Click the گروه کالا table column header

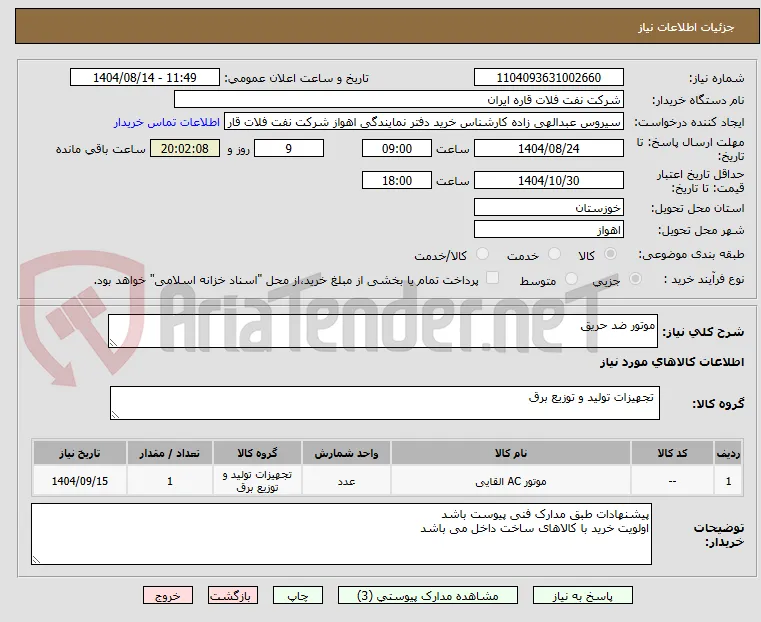257,453
